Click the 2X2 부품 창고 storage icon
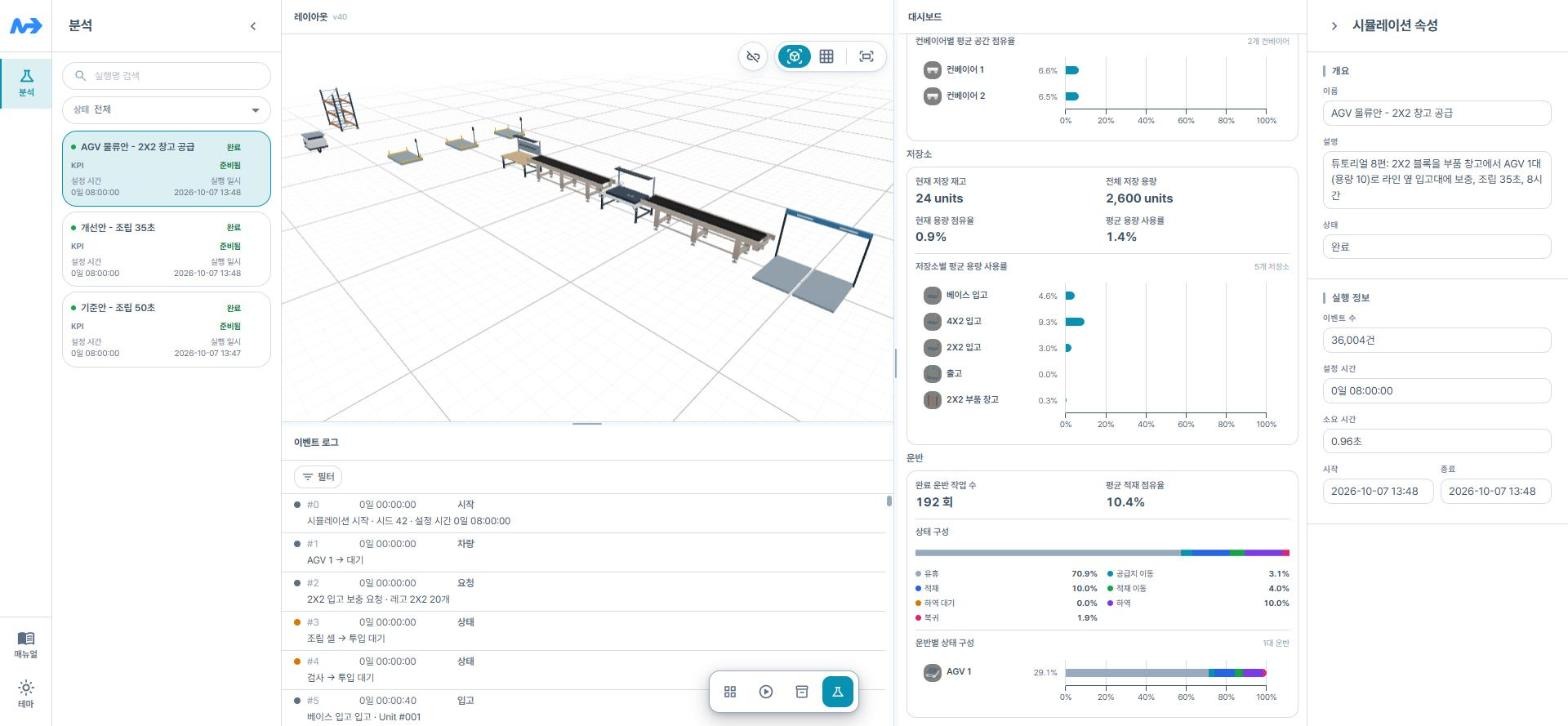Viewport: 1568px width, 726px height. point(932,399)
